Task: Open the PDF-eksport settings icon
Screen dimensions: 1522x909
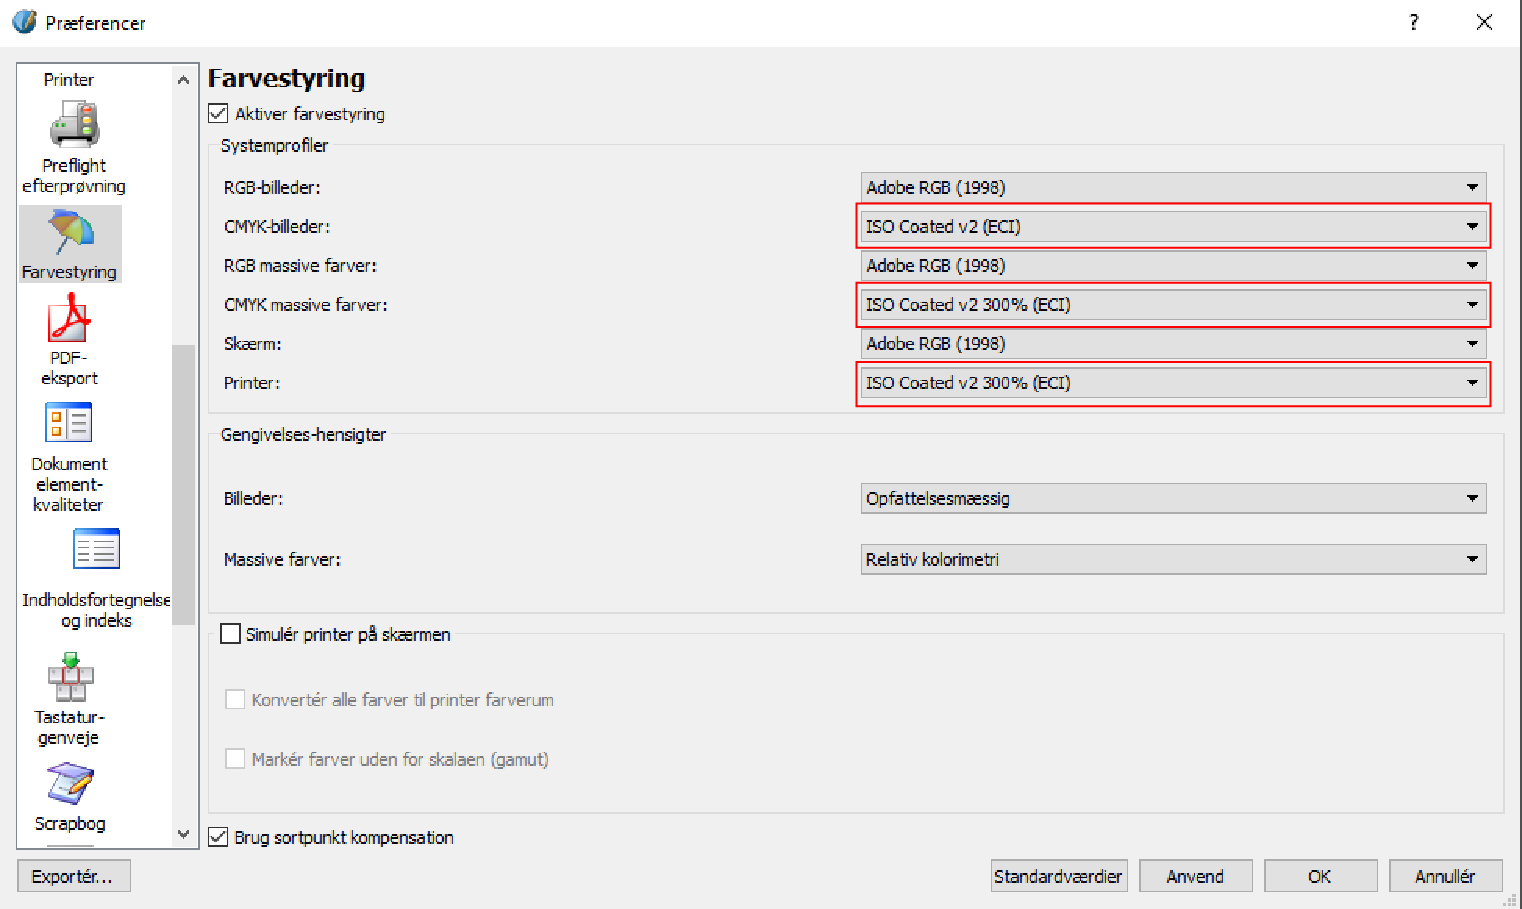Action: coord(69,319)
